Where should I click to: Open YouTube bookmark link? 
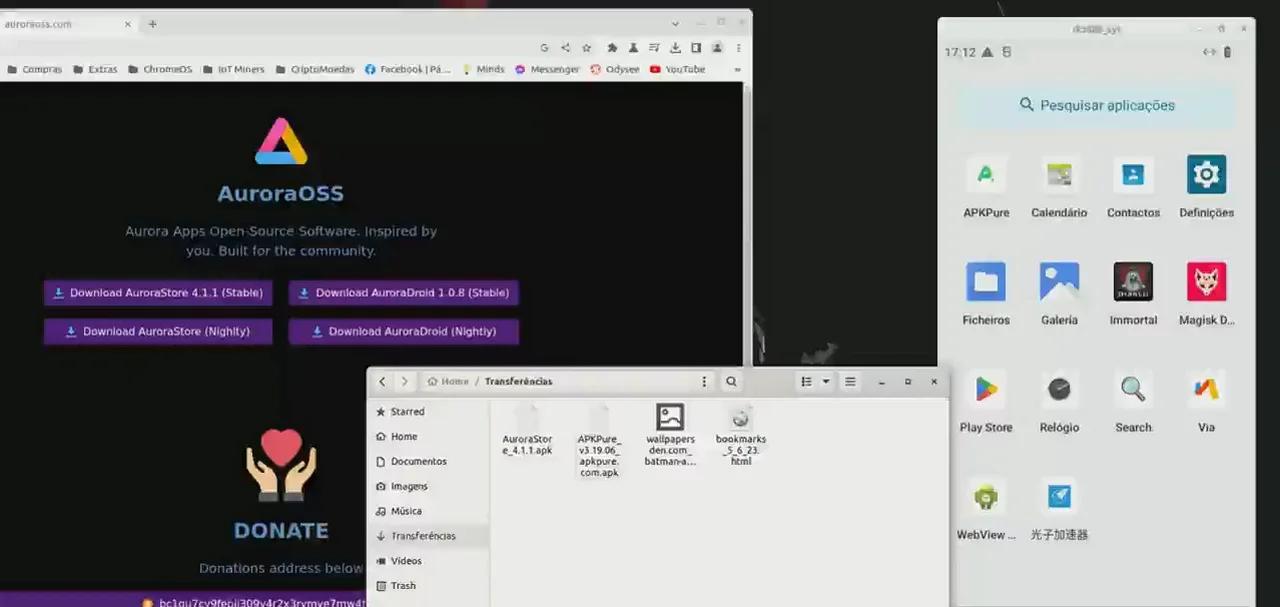click(x=677, y=70)
